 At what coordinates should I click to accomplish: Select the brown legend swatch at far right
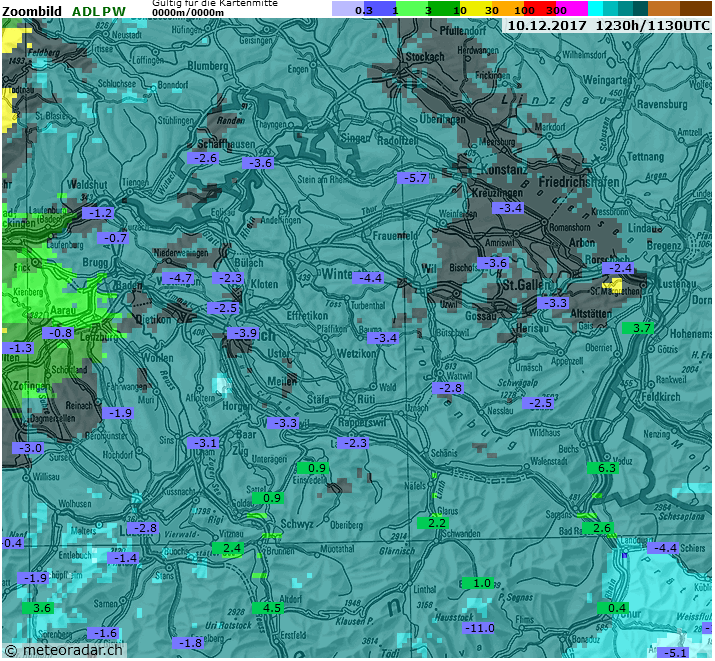click(695, 9)
